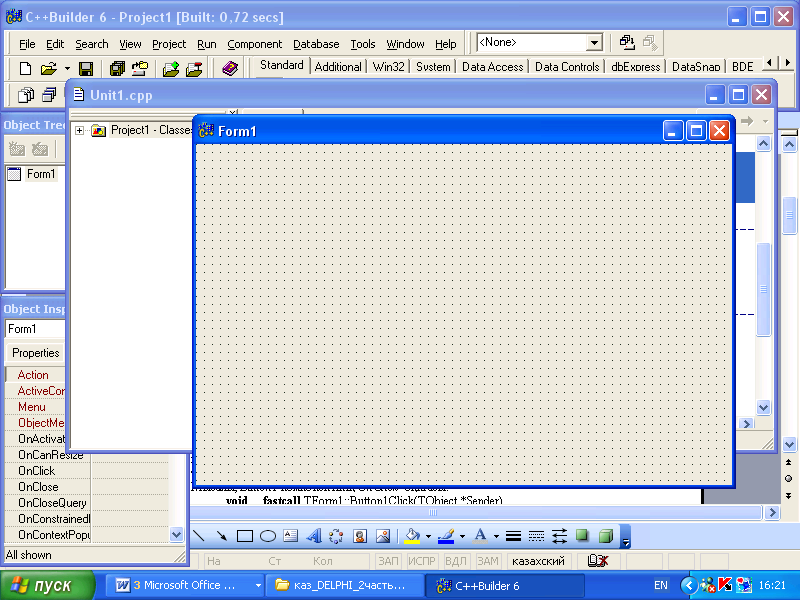Viewport: 800px width, 600px height.
Task: Open the Project menu
Action: tap(169, 44)
